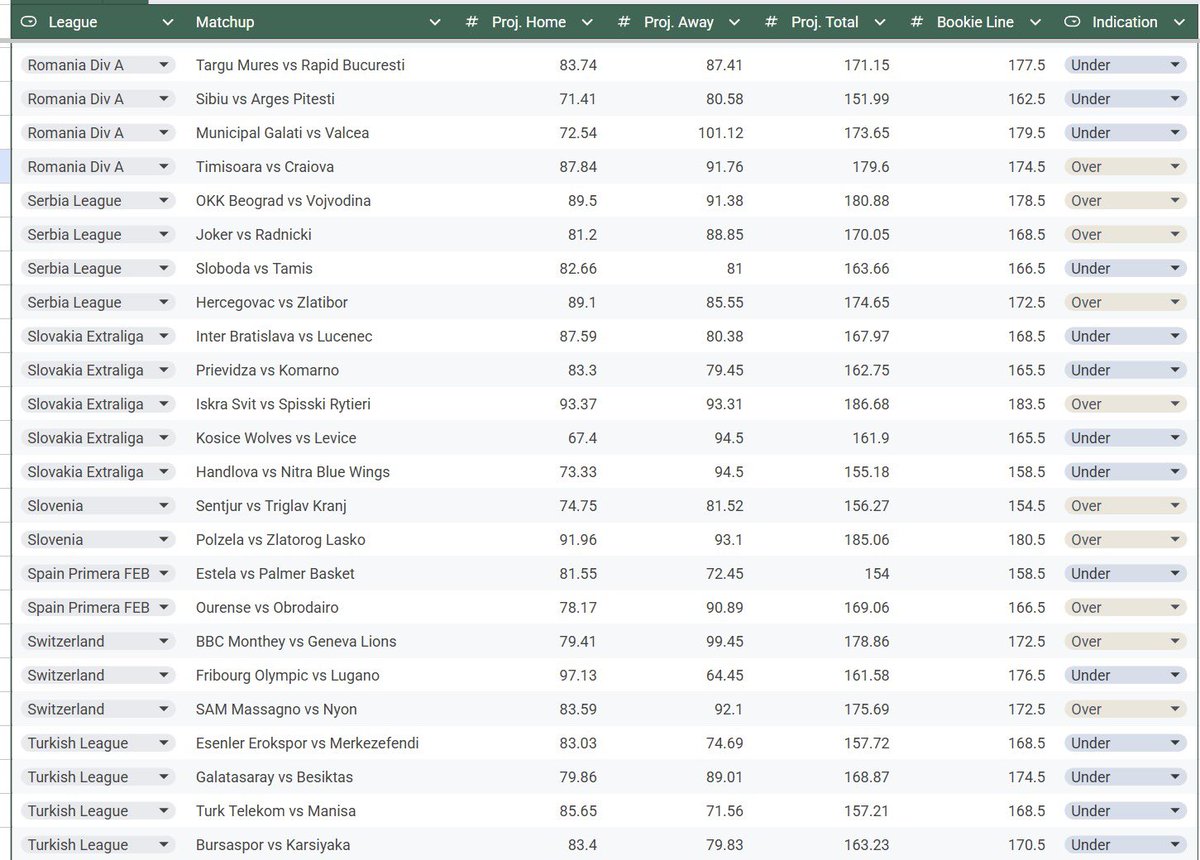Select Proj. Total value 175.69

866,710
